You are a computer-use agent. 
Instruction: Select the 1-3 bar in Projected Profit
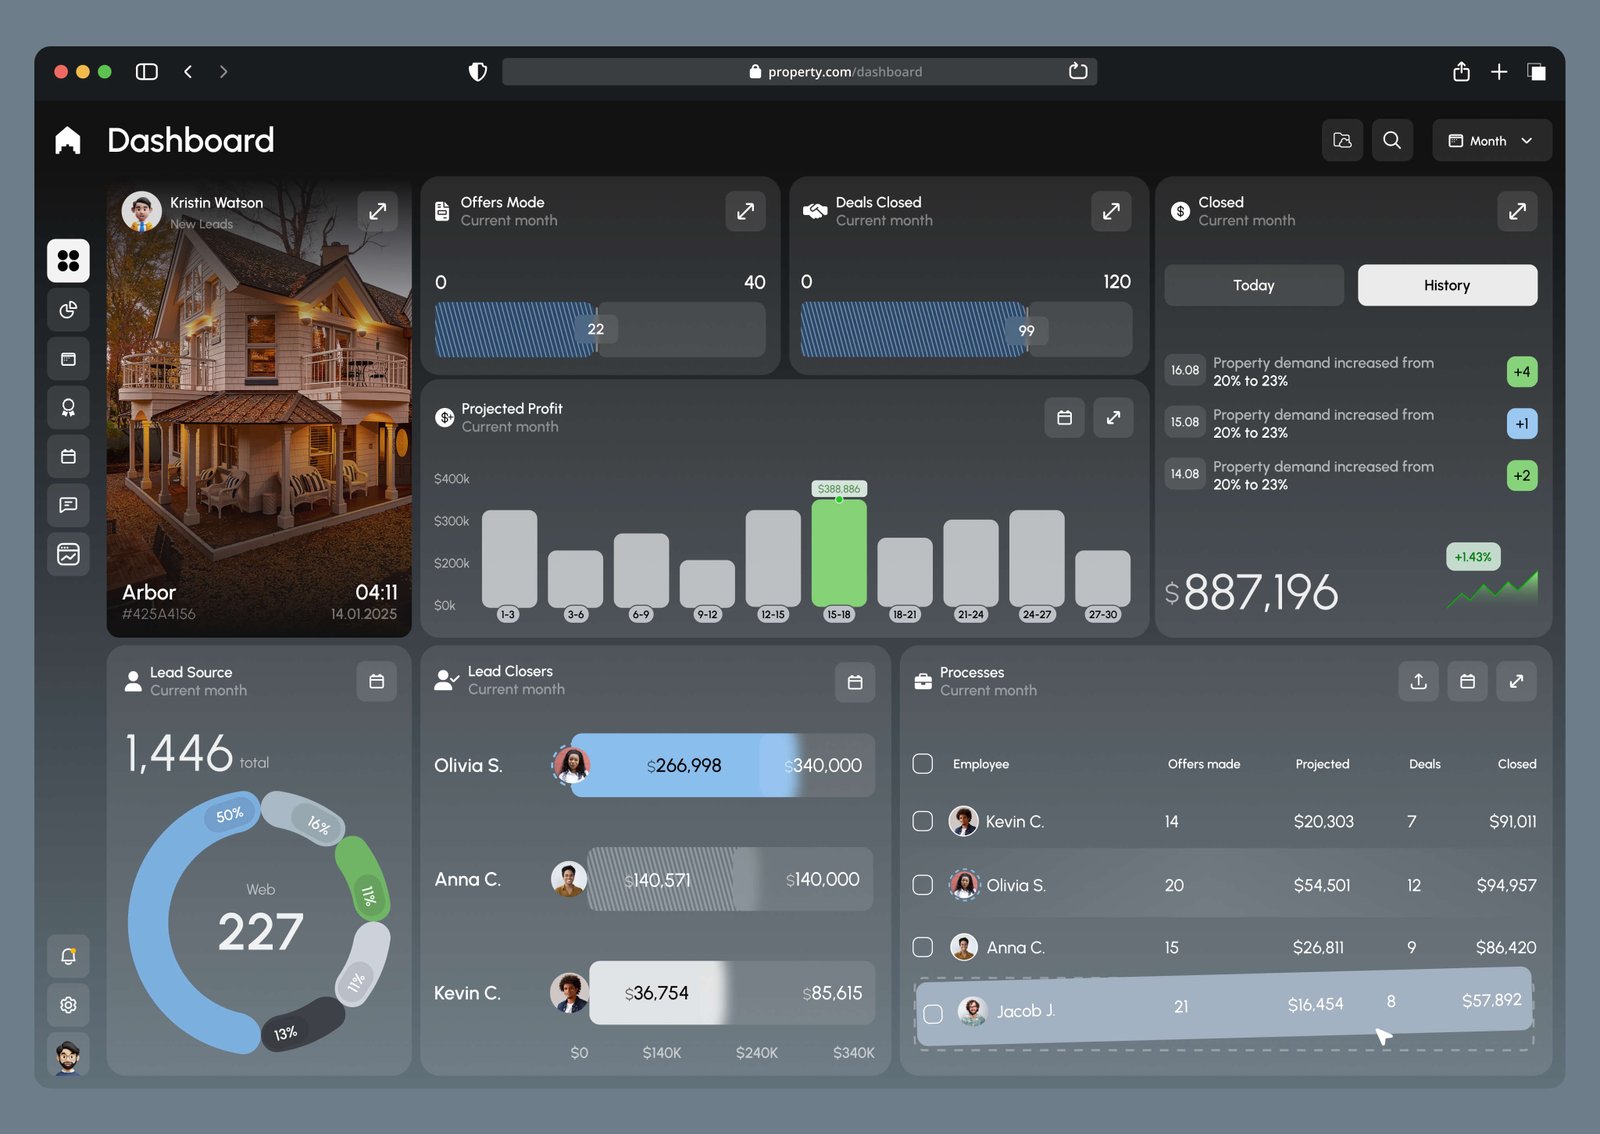click(509, 558)
